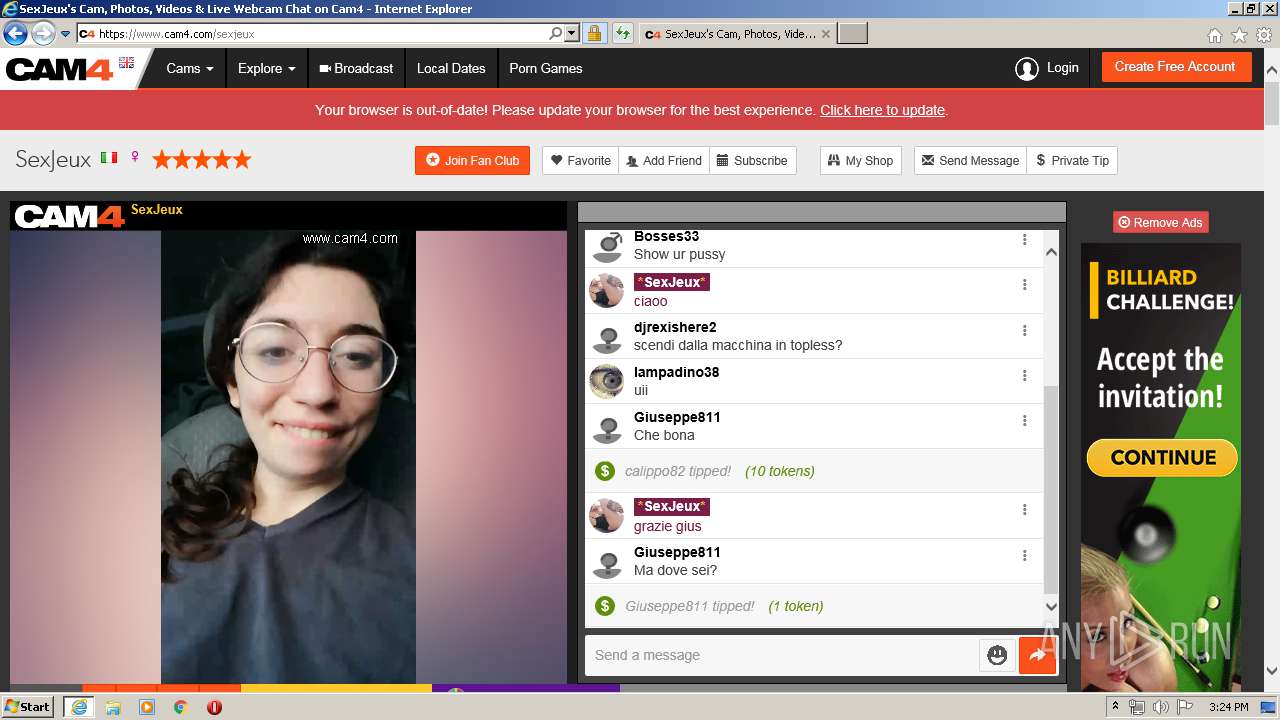Screen dimensions: 1280x720
Task: Click the Favorite button
Action: pos(580,160)
